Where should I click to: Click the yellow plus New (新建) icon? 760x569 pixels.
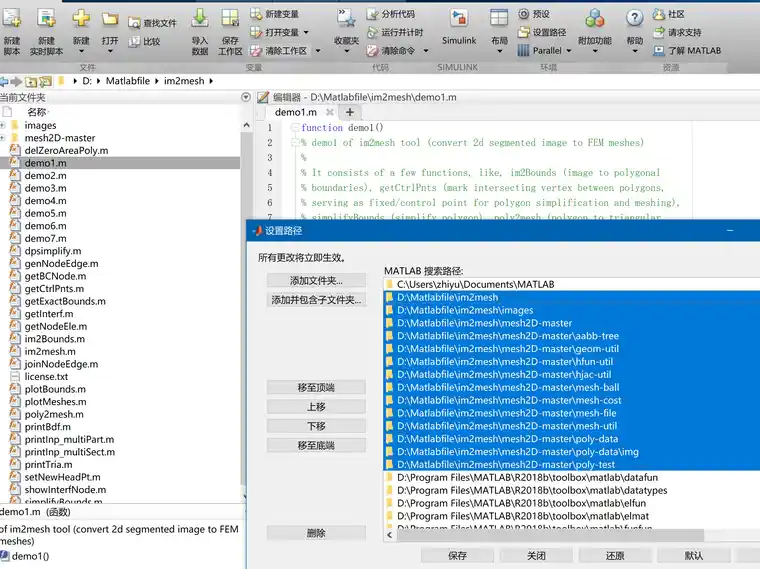click(x=81, y=18)
